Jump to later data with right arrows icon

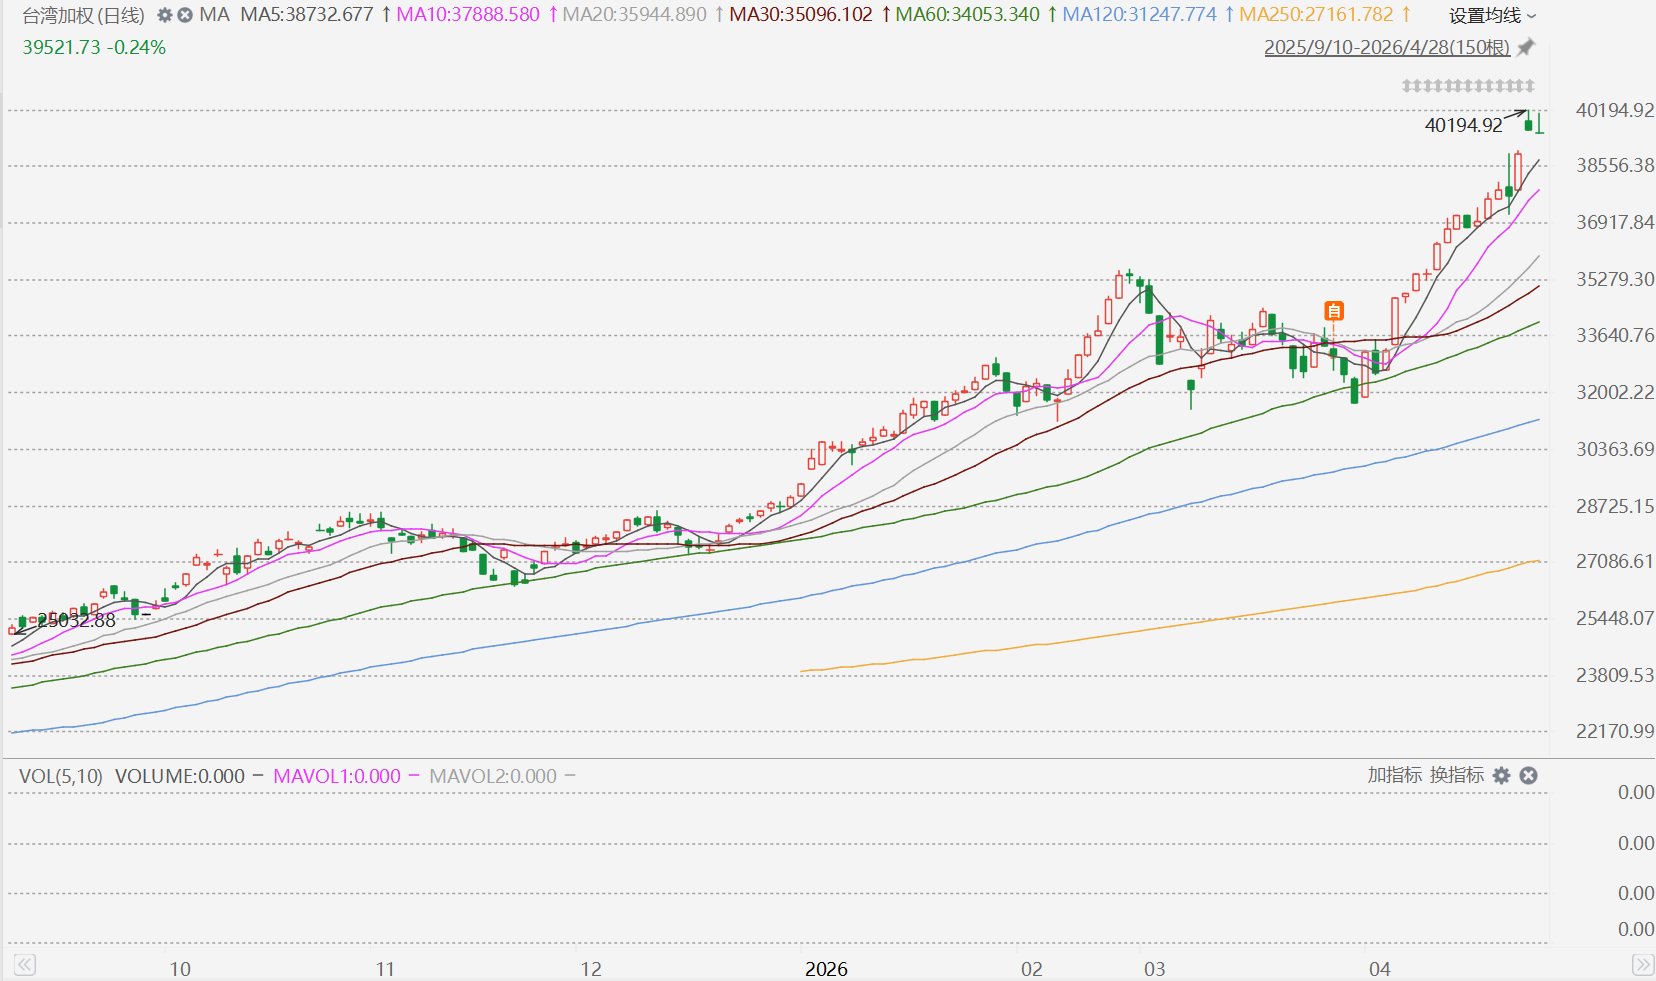1642,965
